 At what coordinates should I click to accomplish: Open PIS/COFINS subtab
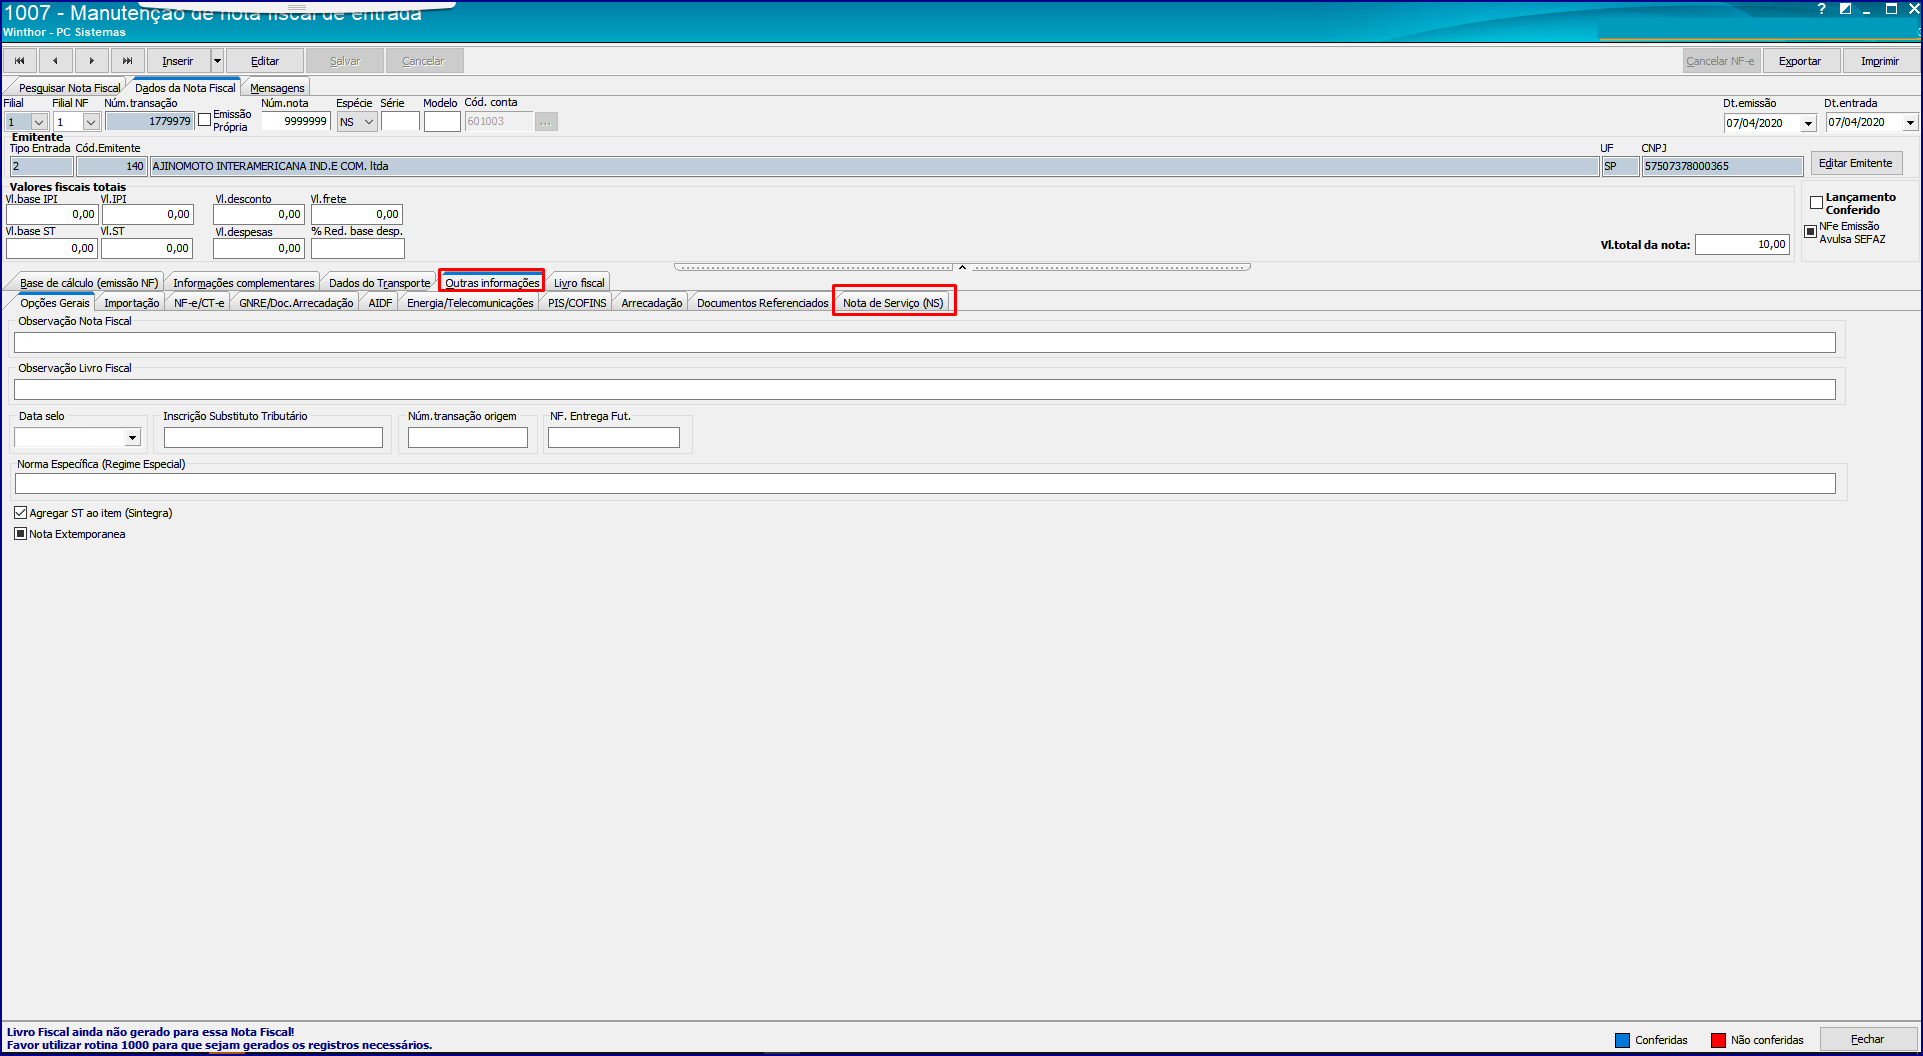[x=577, y=303]
